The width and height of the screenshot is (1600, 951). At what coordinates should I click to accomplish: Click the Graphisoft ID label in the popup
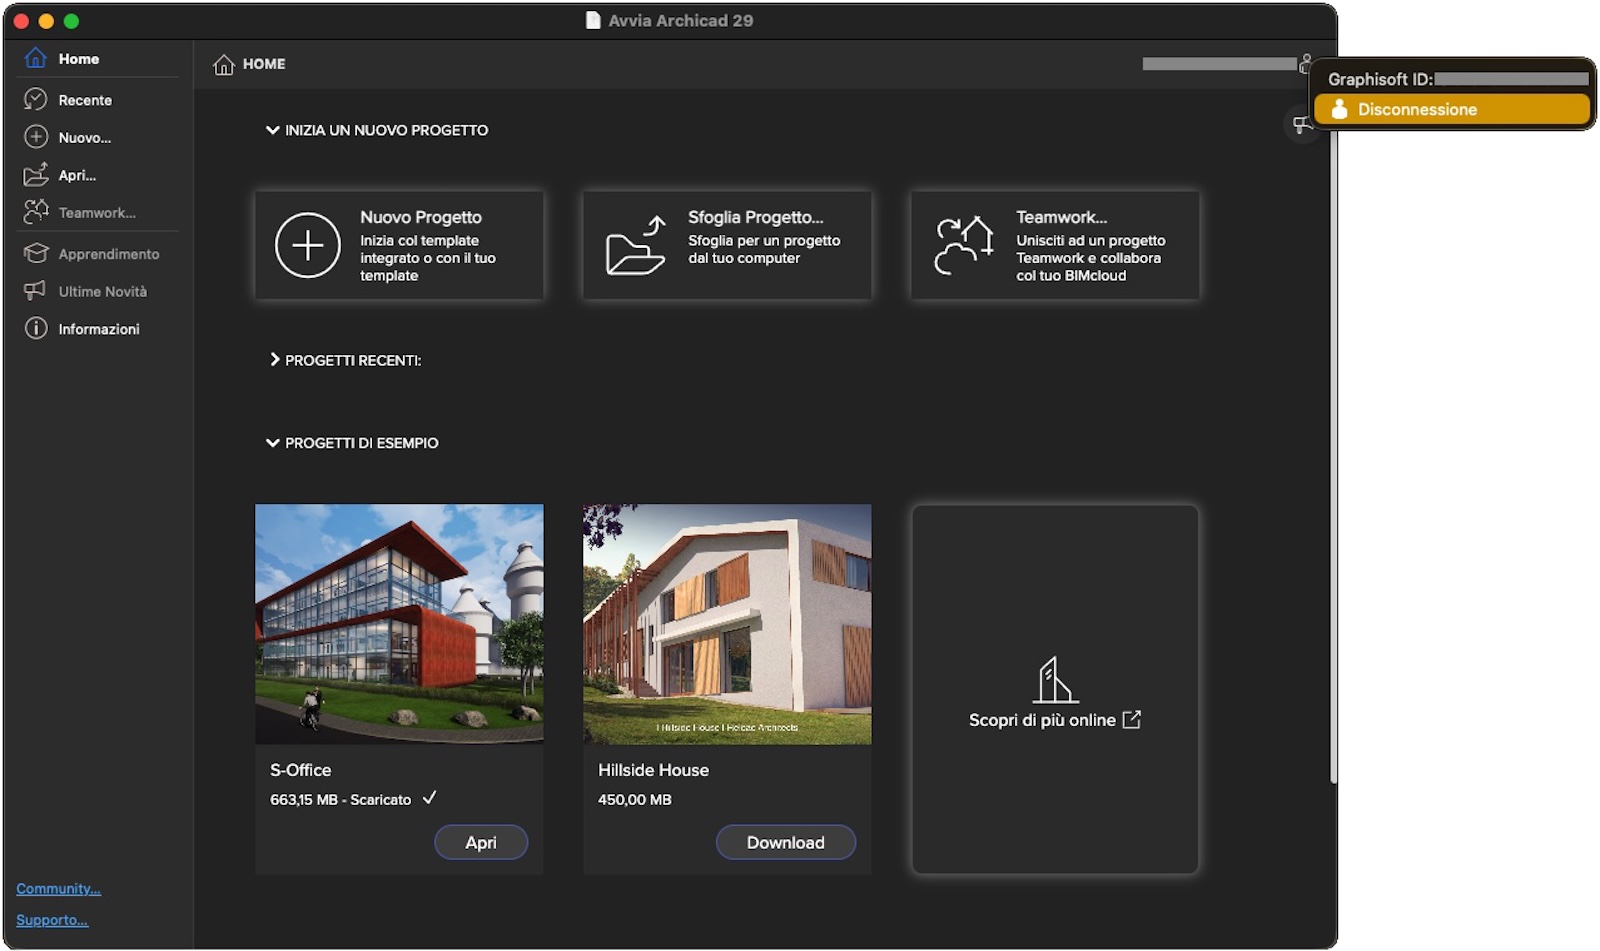(1380, 79)
